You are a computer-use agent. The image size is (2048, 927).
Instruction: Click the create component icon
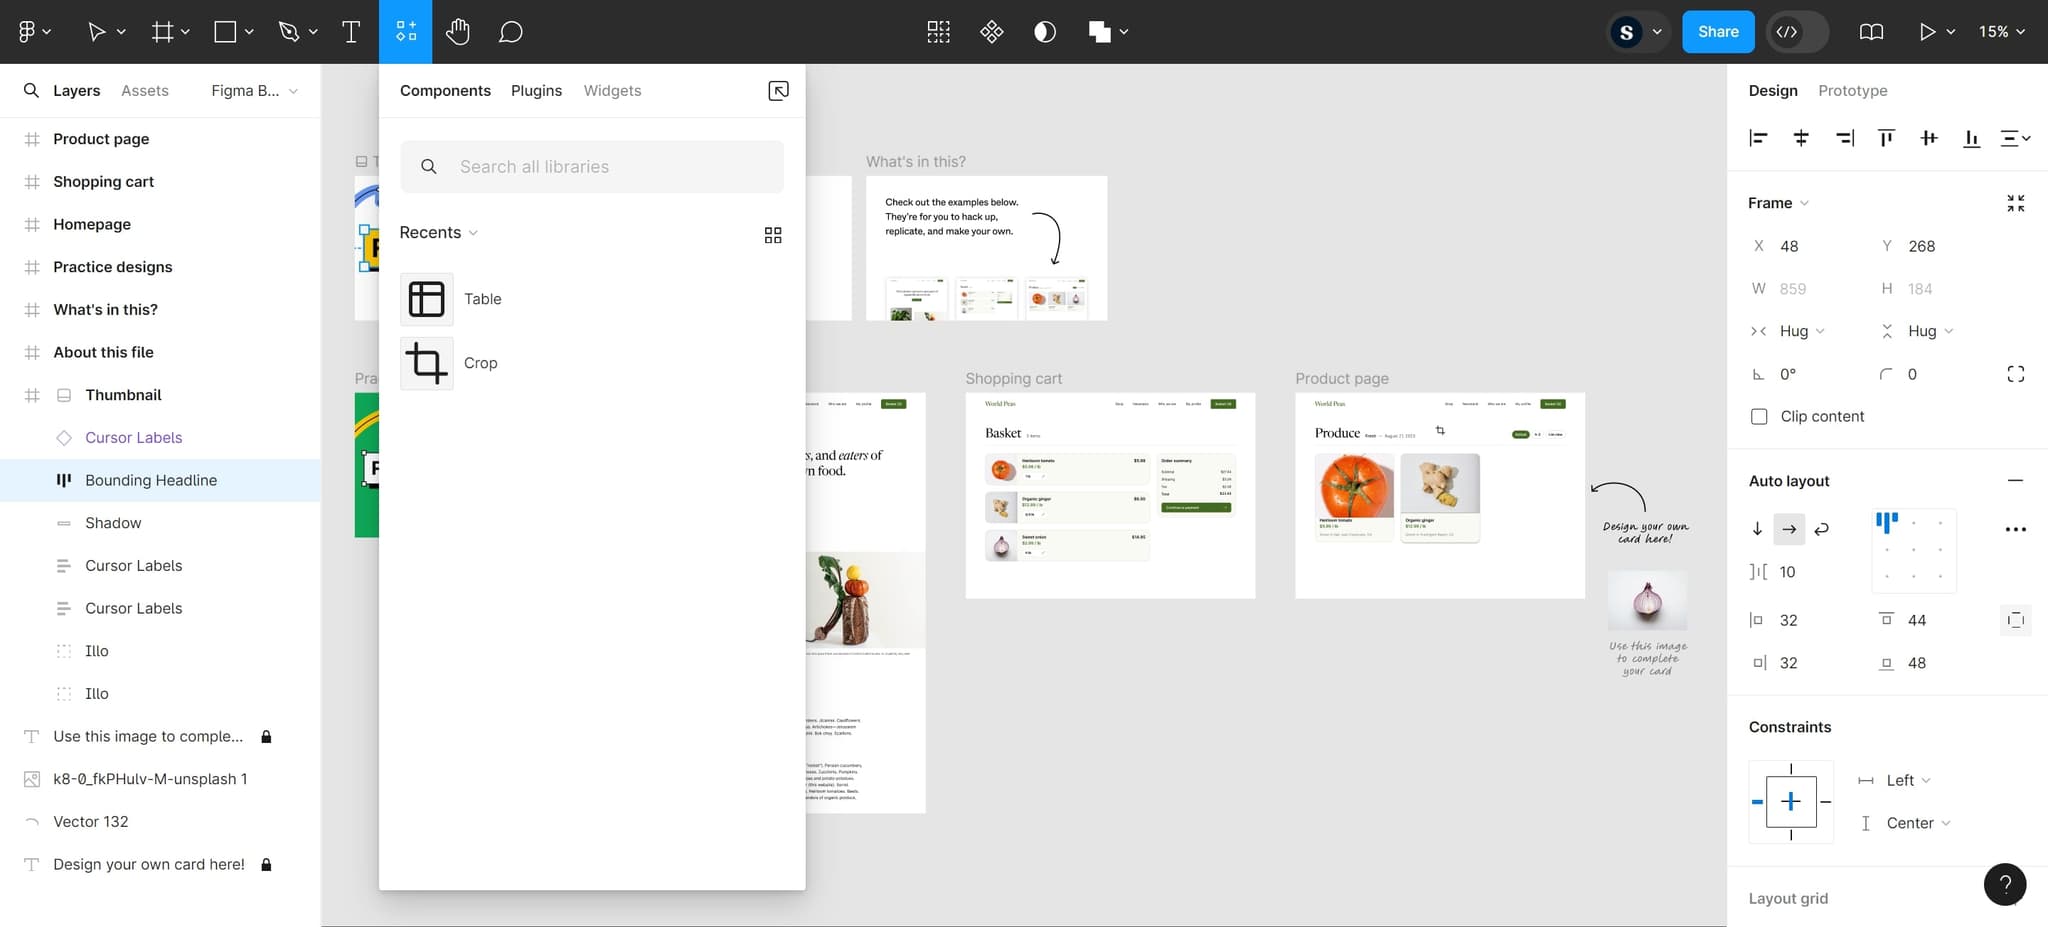(x=991, y=32)
